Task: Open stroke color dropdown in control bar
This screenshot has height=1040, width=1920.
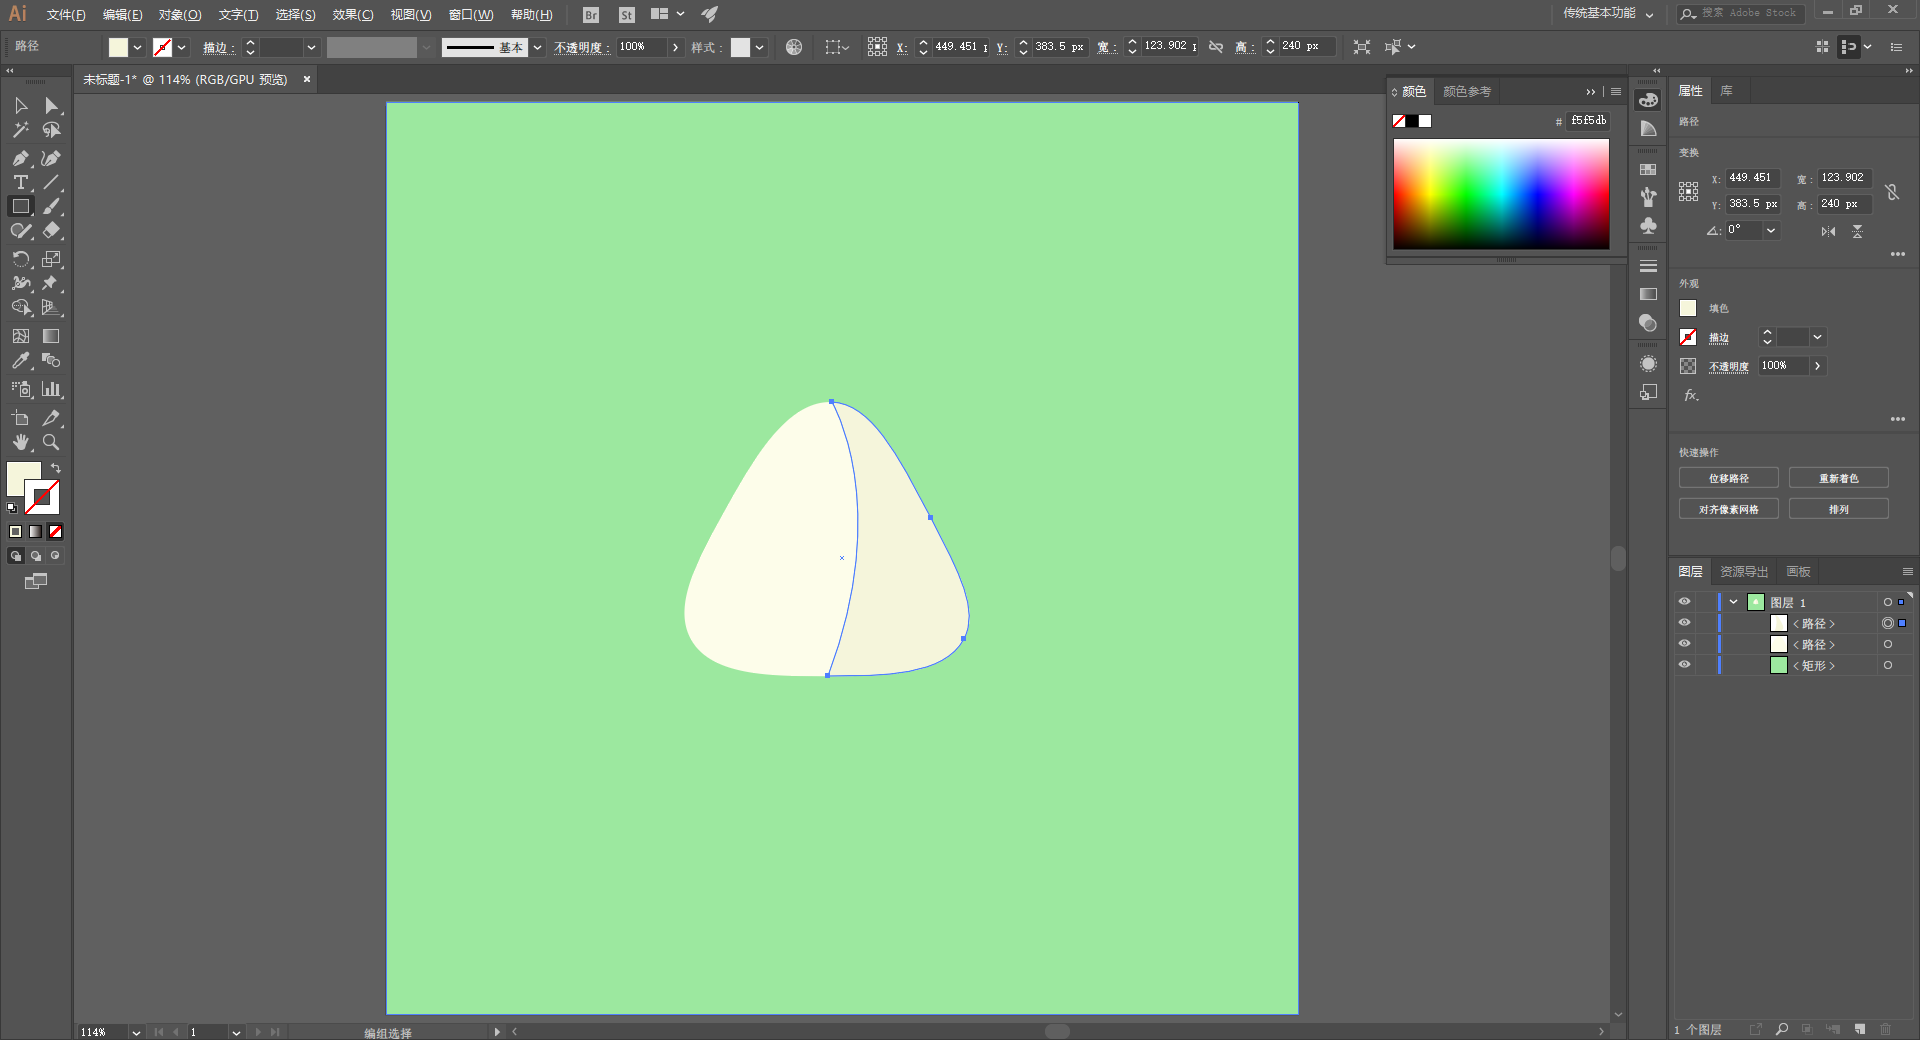Action: pyautogui.click(x=181, y=47)
